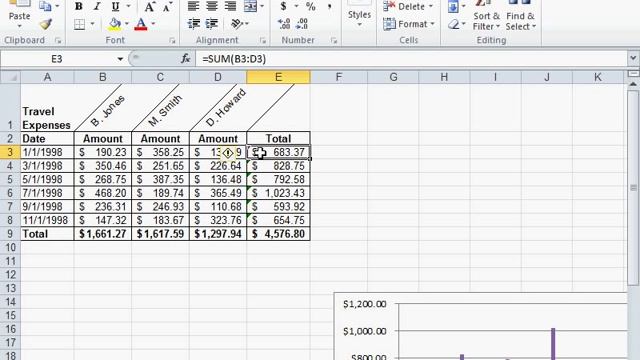Select the Total header cell in row 2
The width and height of the screenshot is (640, 360).
pos(278,139)
